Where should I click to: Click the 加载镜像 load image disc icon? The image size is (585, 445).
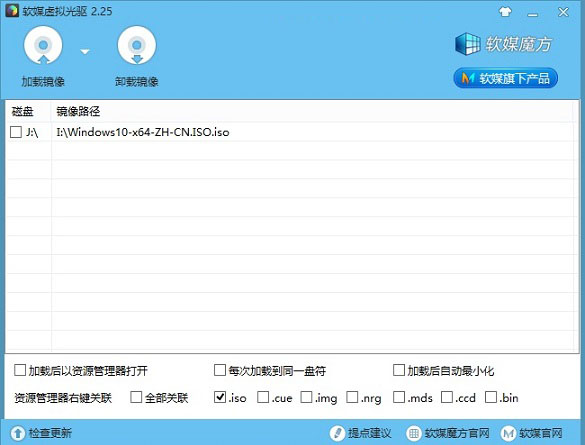(x=43, y=45)
